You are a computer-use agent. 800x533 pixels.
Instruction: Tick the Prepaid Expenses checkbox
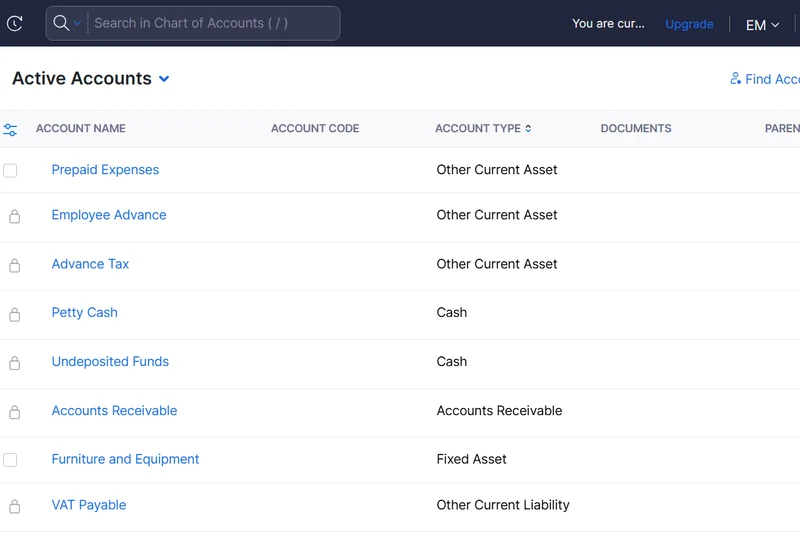click(10, 171)
